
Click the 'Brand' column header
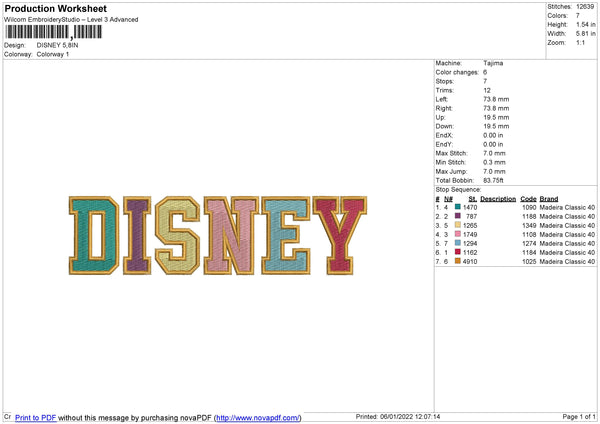(549, 199)
